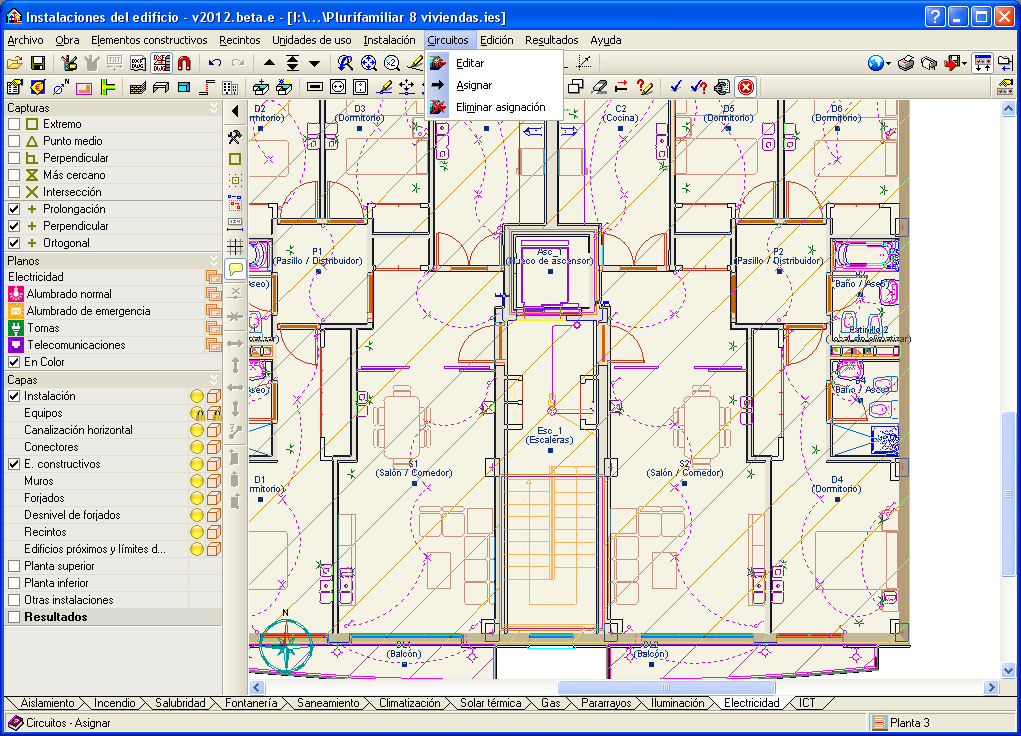Select the Alumbrado de emergencia plan
Screen dimensions: 1021x736
(x=88, y=311)
